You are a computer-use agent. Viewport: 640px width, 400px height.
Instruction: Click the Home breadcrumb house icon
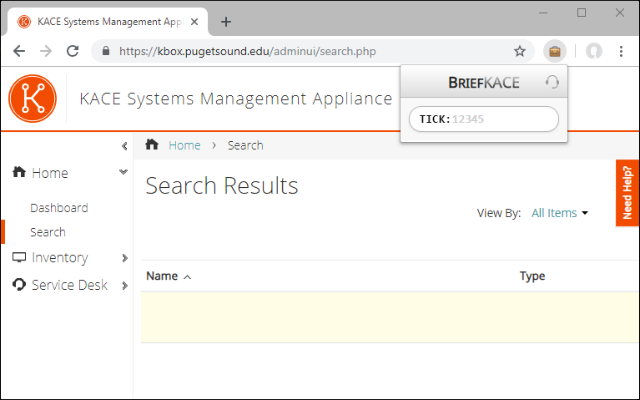152,145
